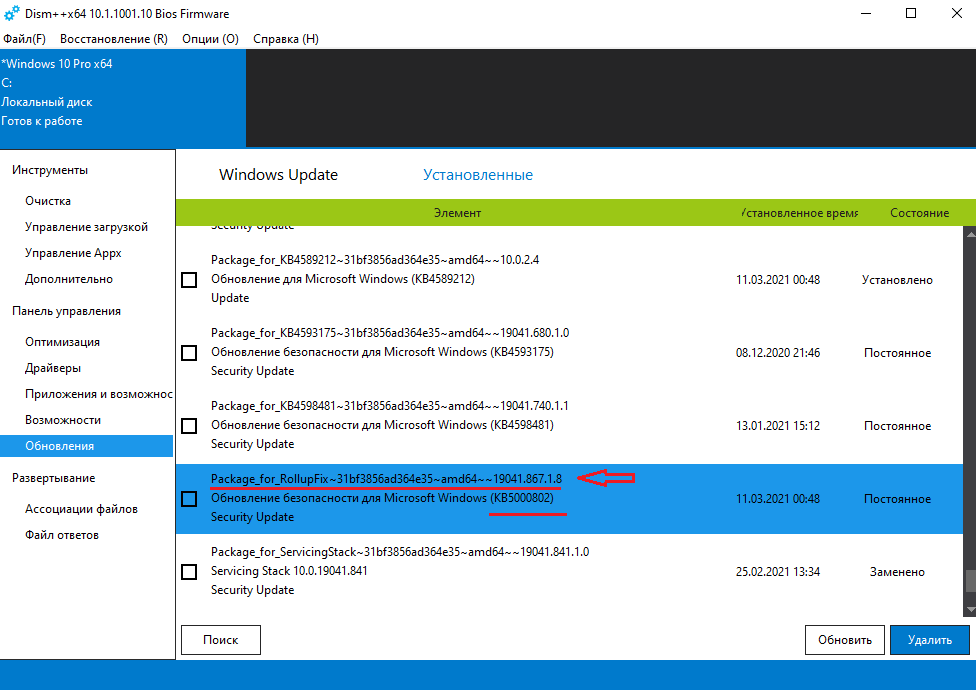976x690 pixels.
Task: Switch to the Windows Update tab
Action: [278, 175]
